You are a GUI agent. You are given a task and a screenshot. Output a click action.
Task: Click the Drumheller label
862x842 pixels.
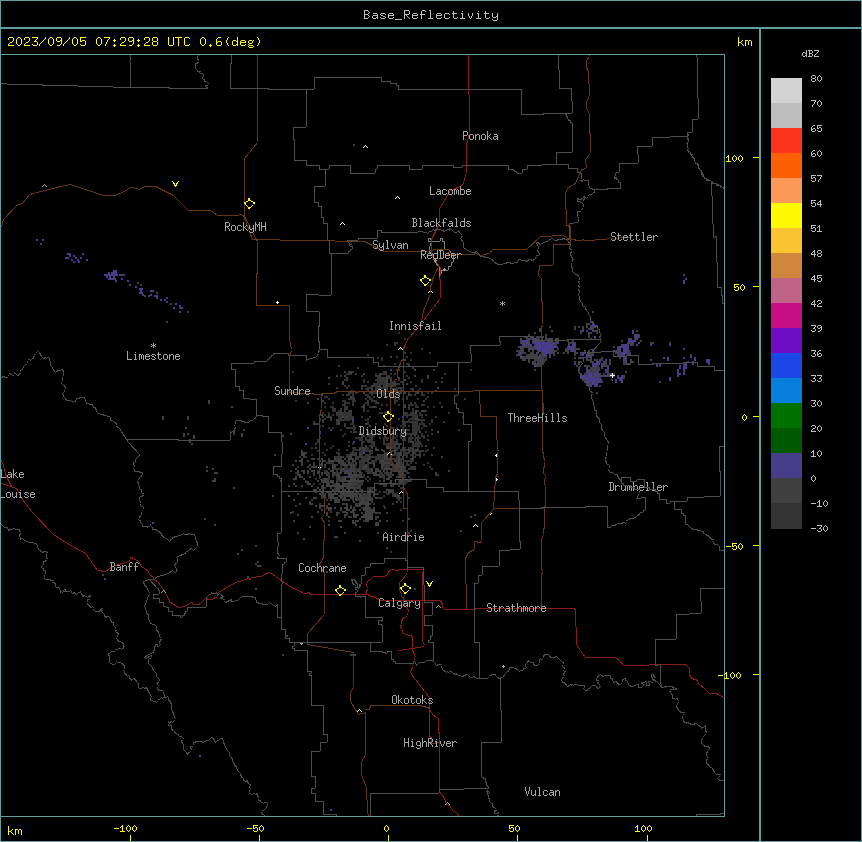click(x=638, y=487)
